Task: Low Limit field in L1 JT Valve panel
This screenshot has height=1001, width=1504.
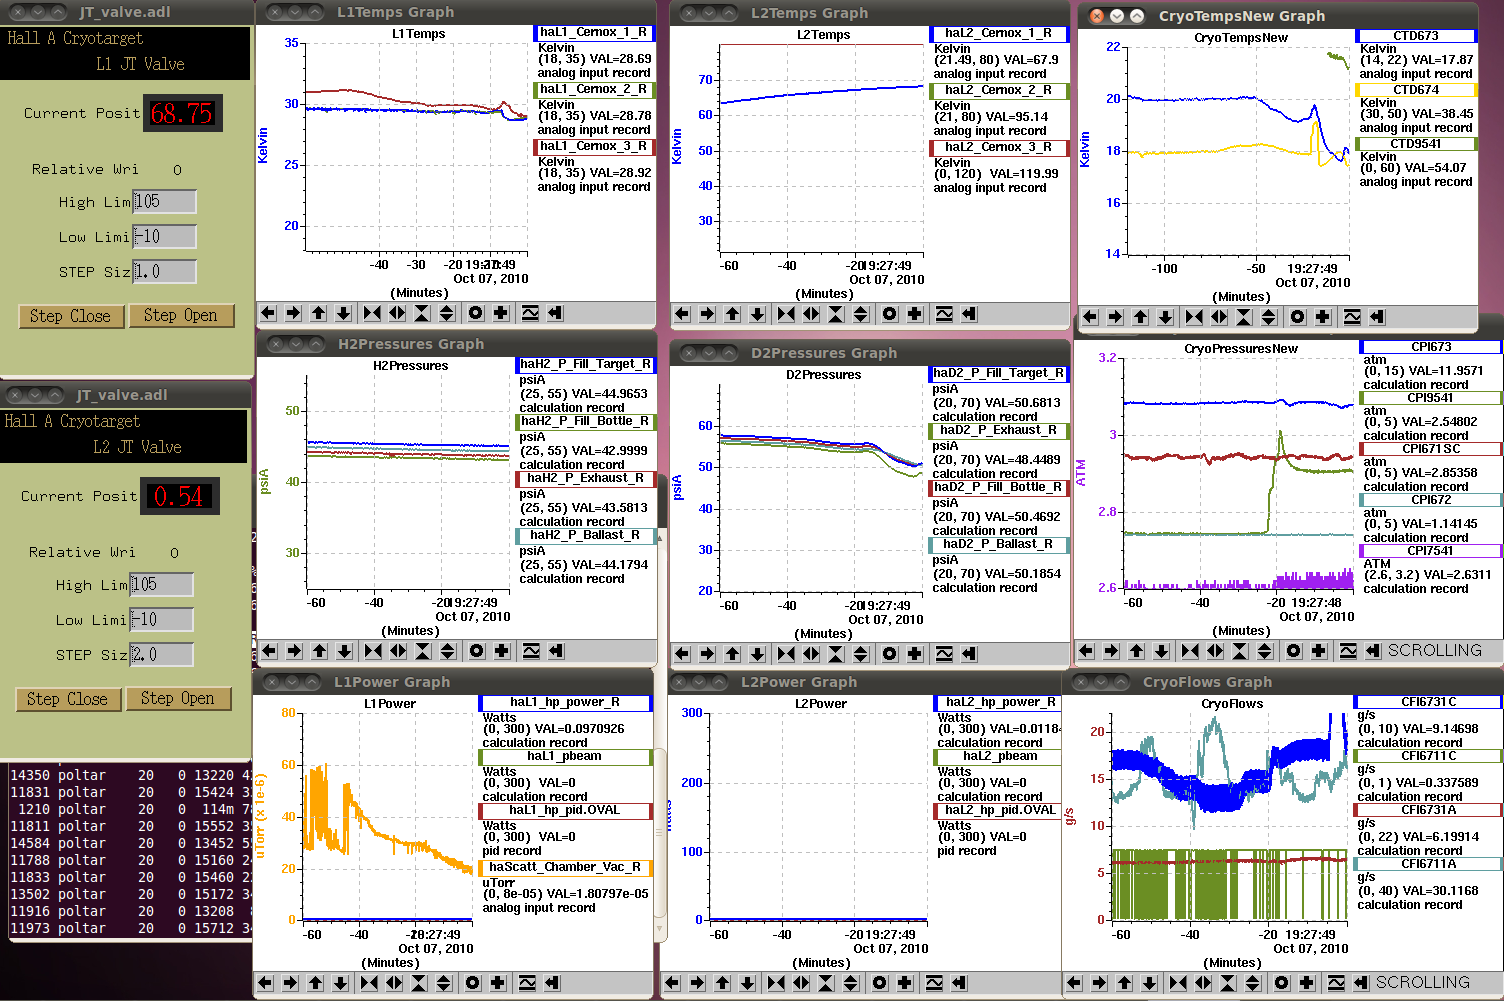Action: [164, 237]
